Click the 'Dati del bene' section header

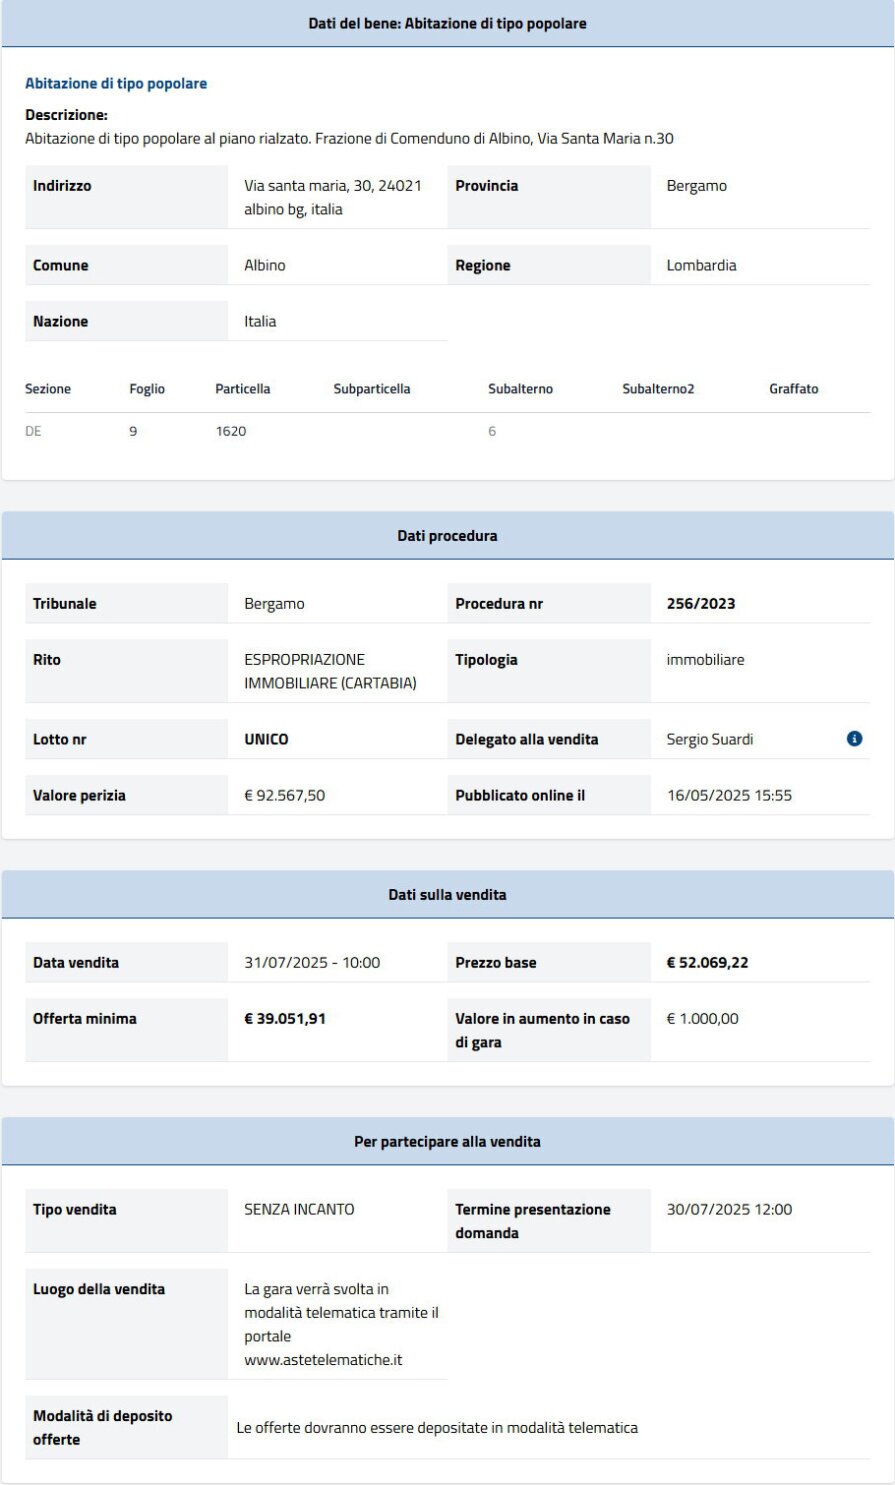click(447, 23)
